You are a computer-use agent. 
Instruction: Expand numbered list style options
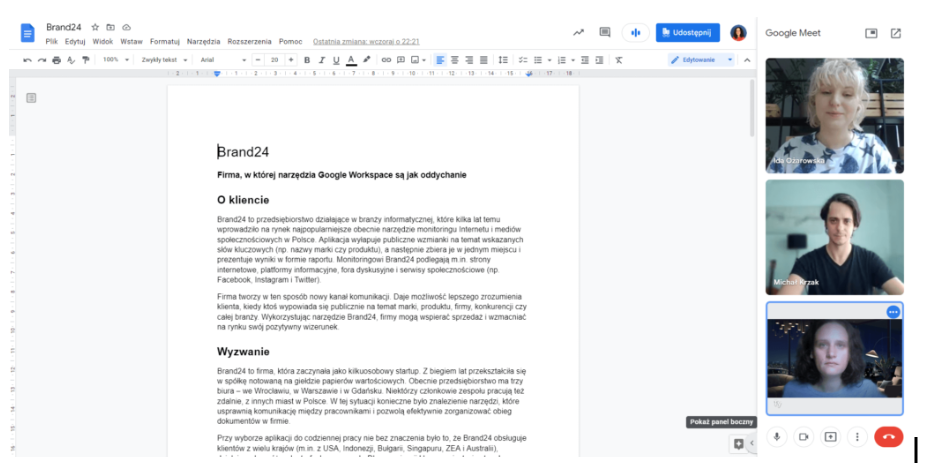[573, 60]
